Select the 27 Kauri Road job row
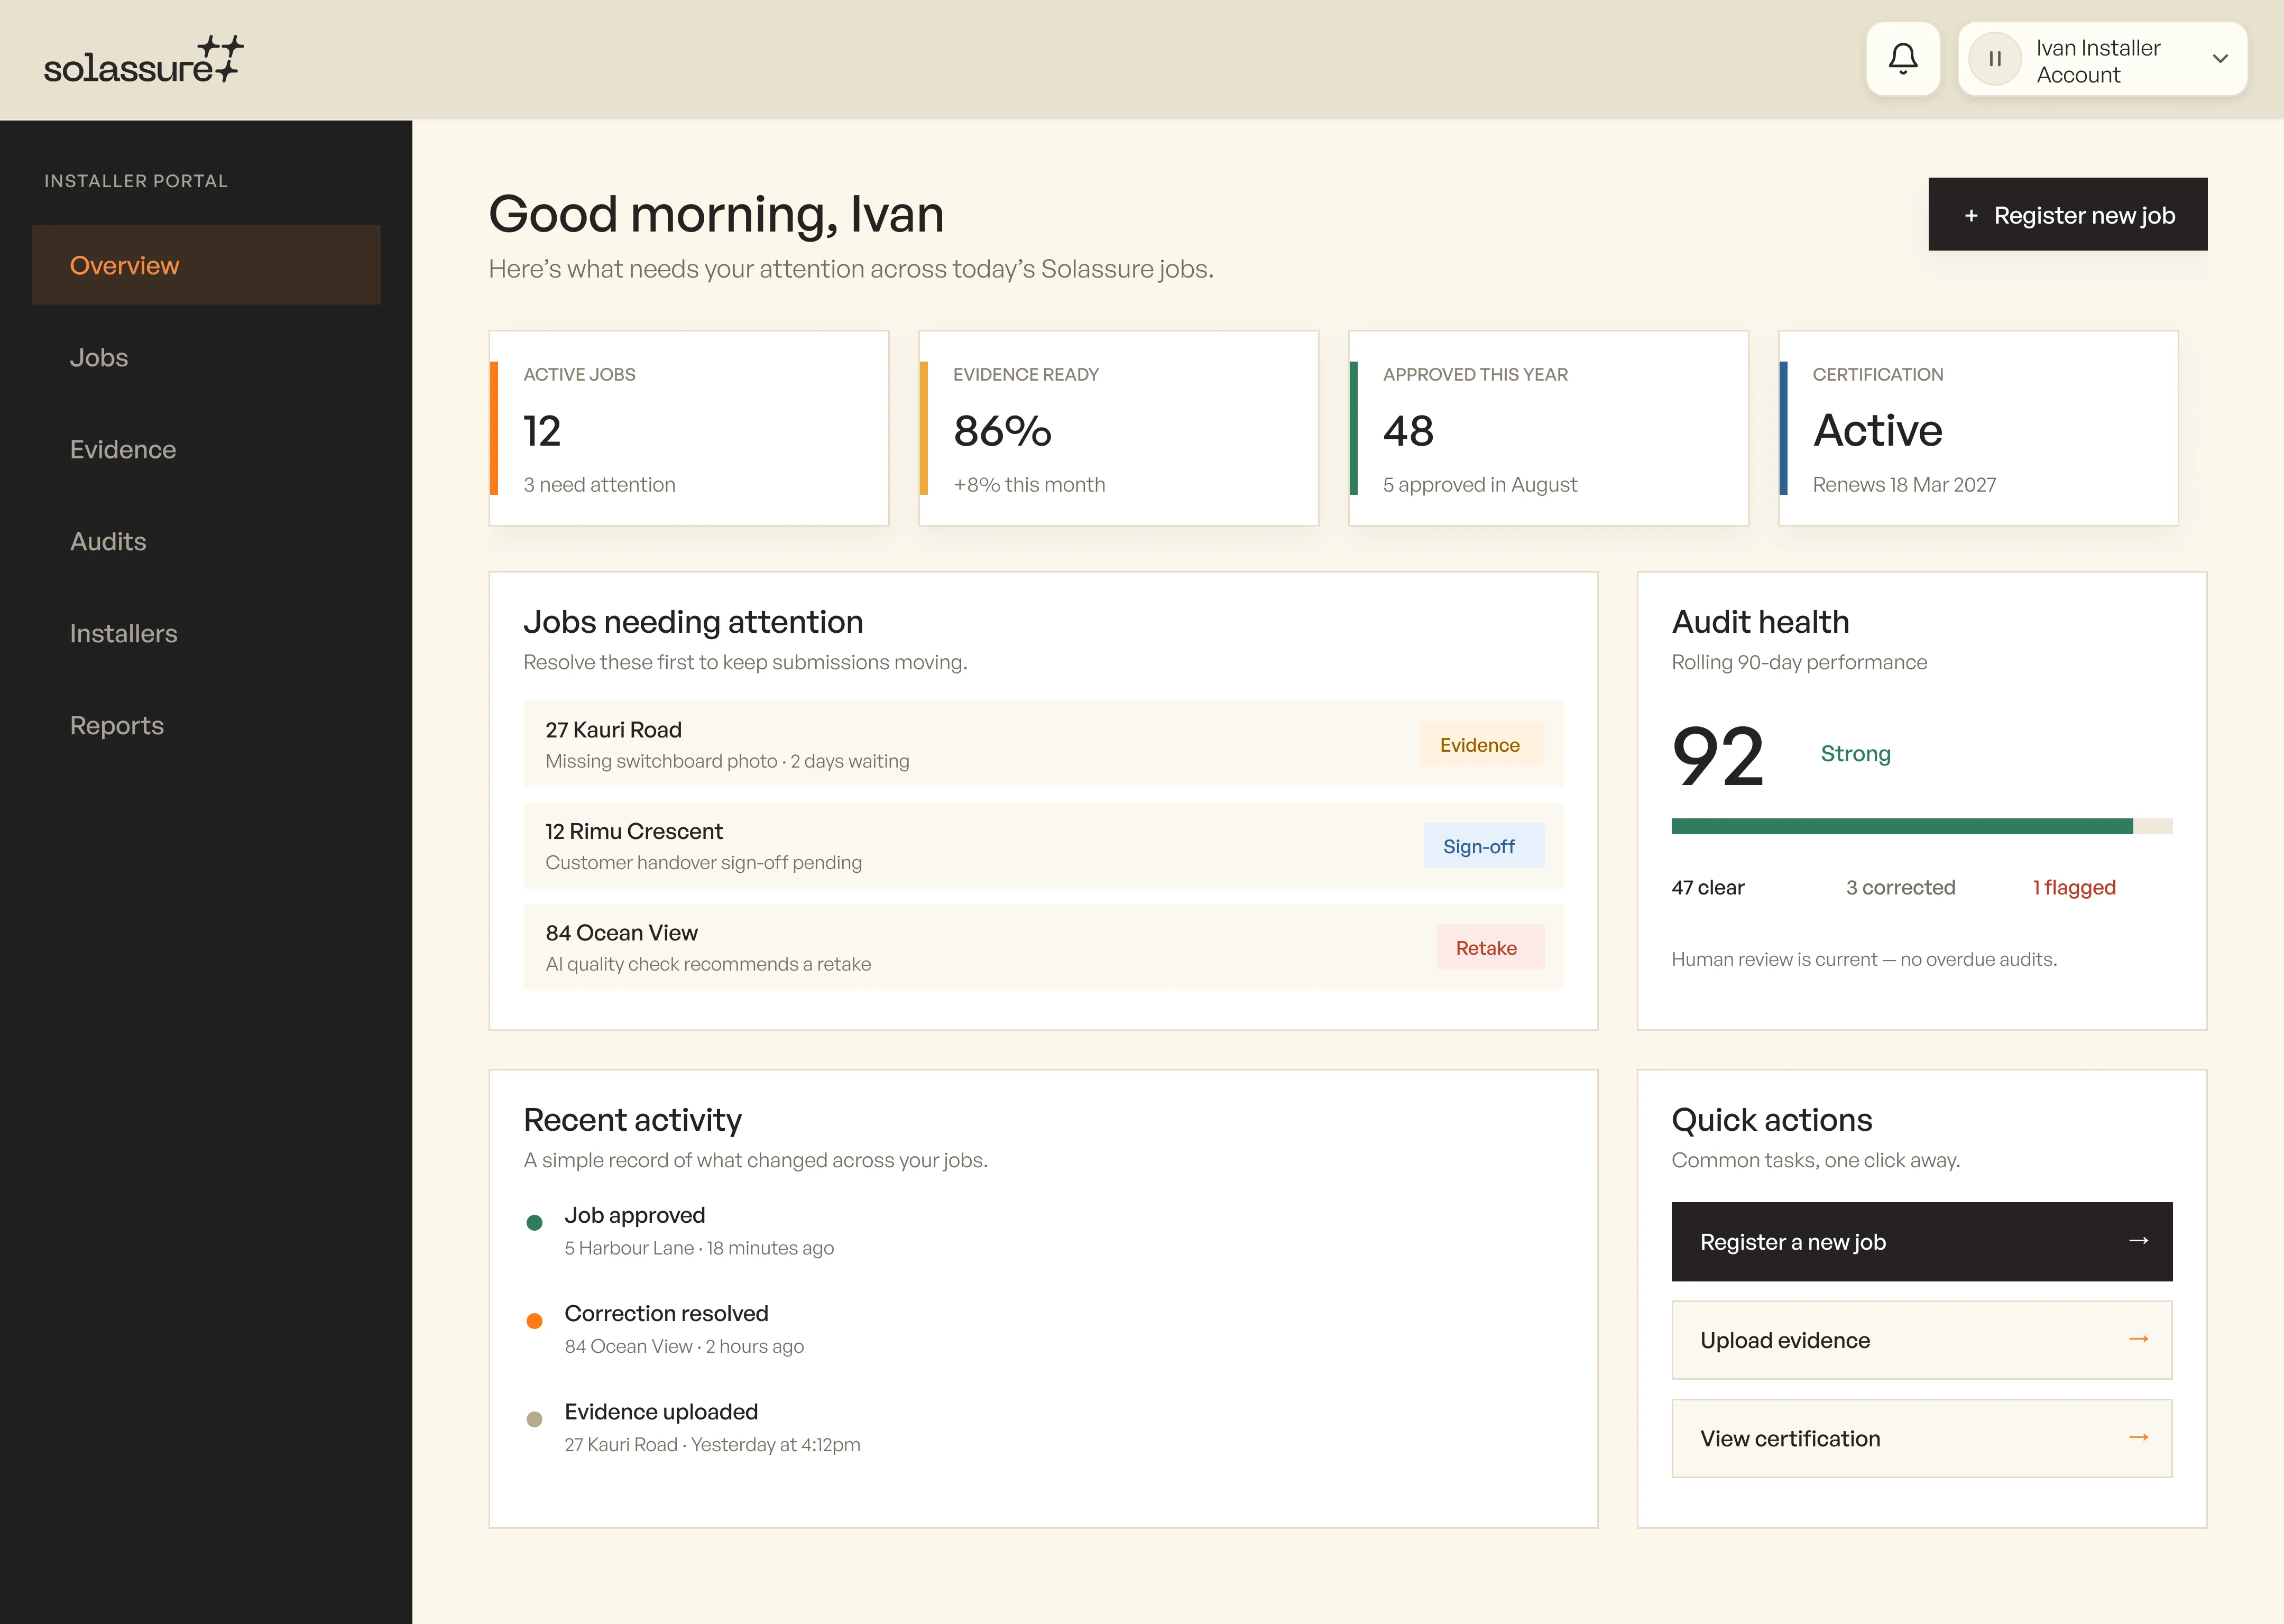 click(x=1043, y=744)
